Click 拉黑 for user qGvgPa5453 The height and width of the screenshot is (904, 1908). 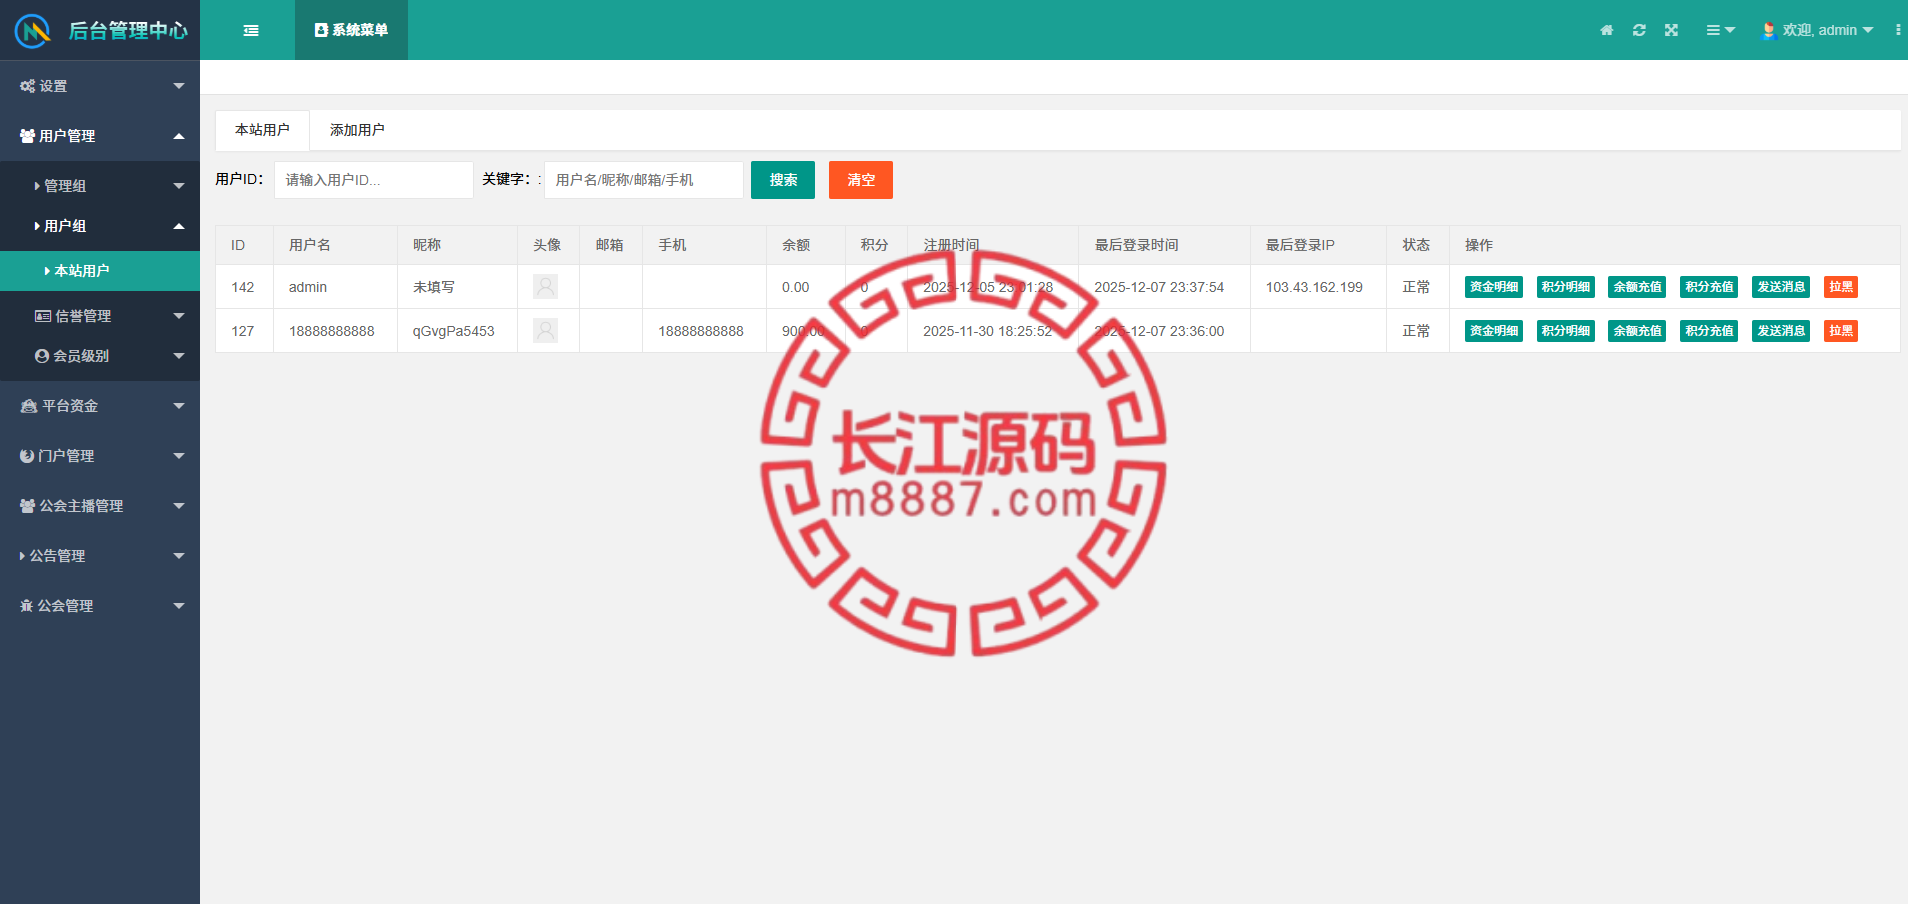point(1841,331)
